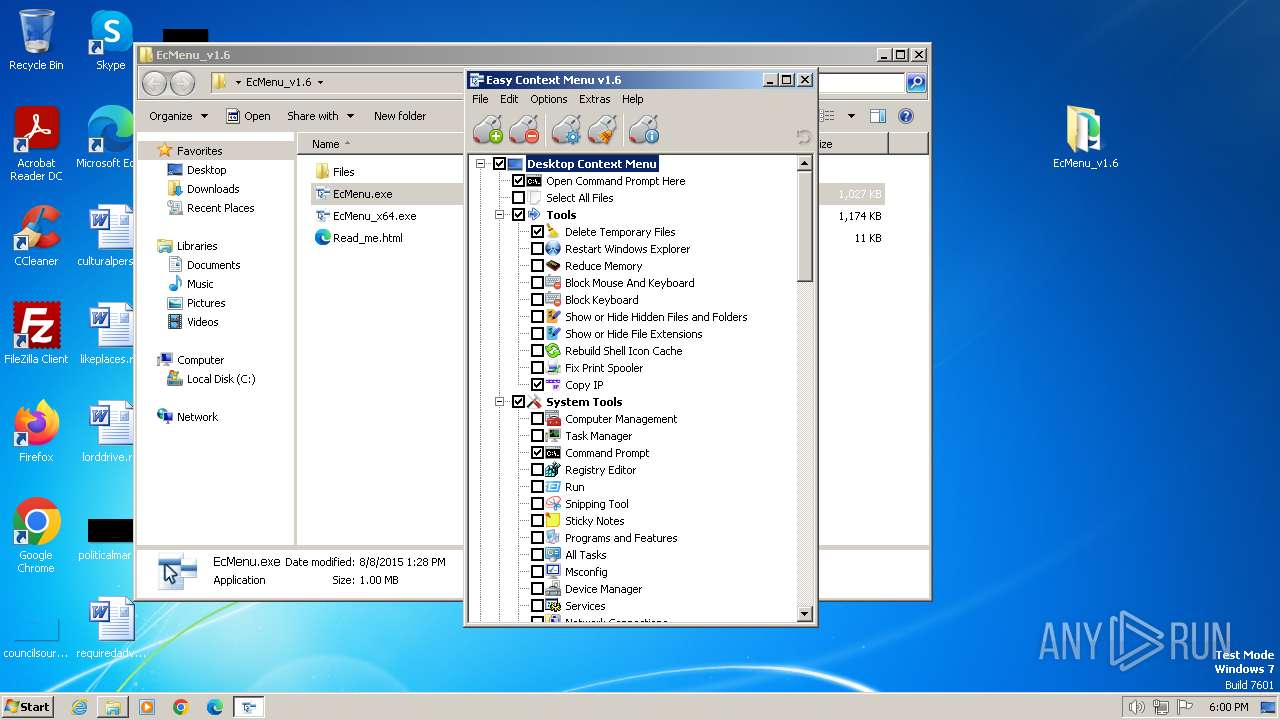Expand the Explorer address bar path dropdown
The width and height of the screenshot is (1280, 720).
pyautogui.click(x=320, y=83)
